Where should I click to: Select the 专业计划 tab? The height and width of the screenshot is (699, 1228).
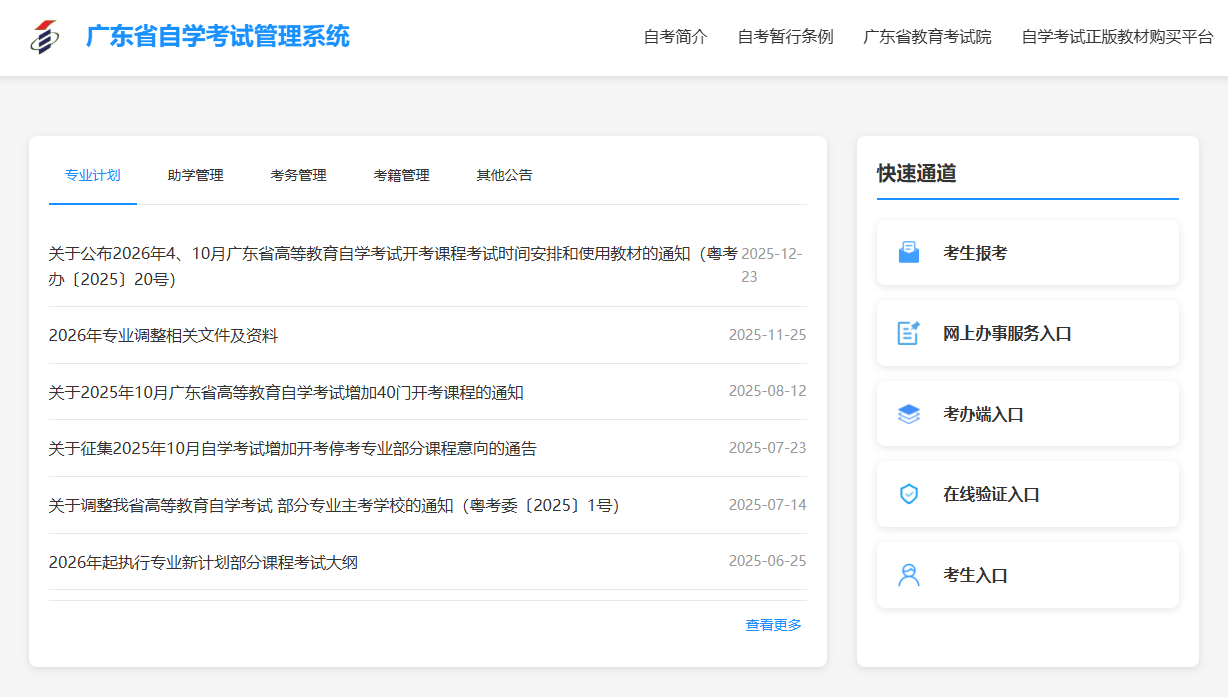(x=92, y=175)
